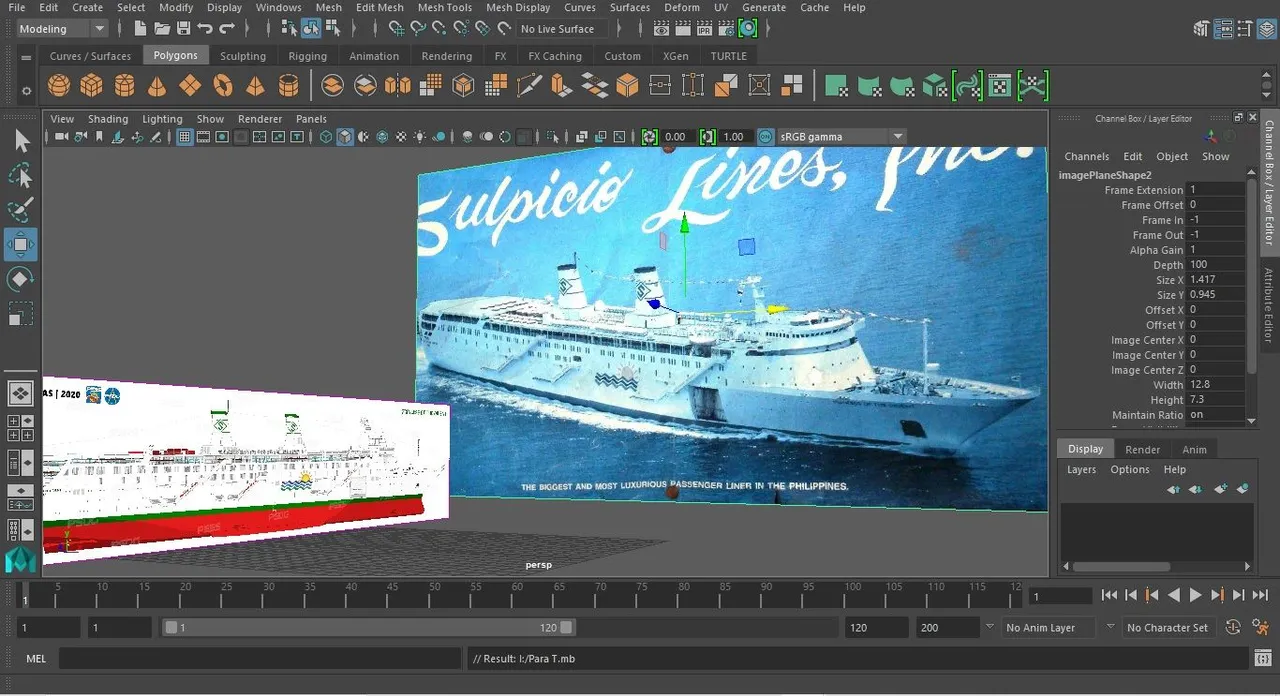Create a polygon Plane from shelf
This screenshot has height=696, width=1280.
[x=190, y=86]
